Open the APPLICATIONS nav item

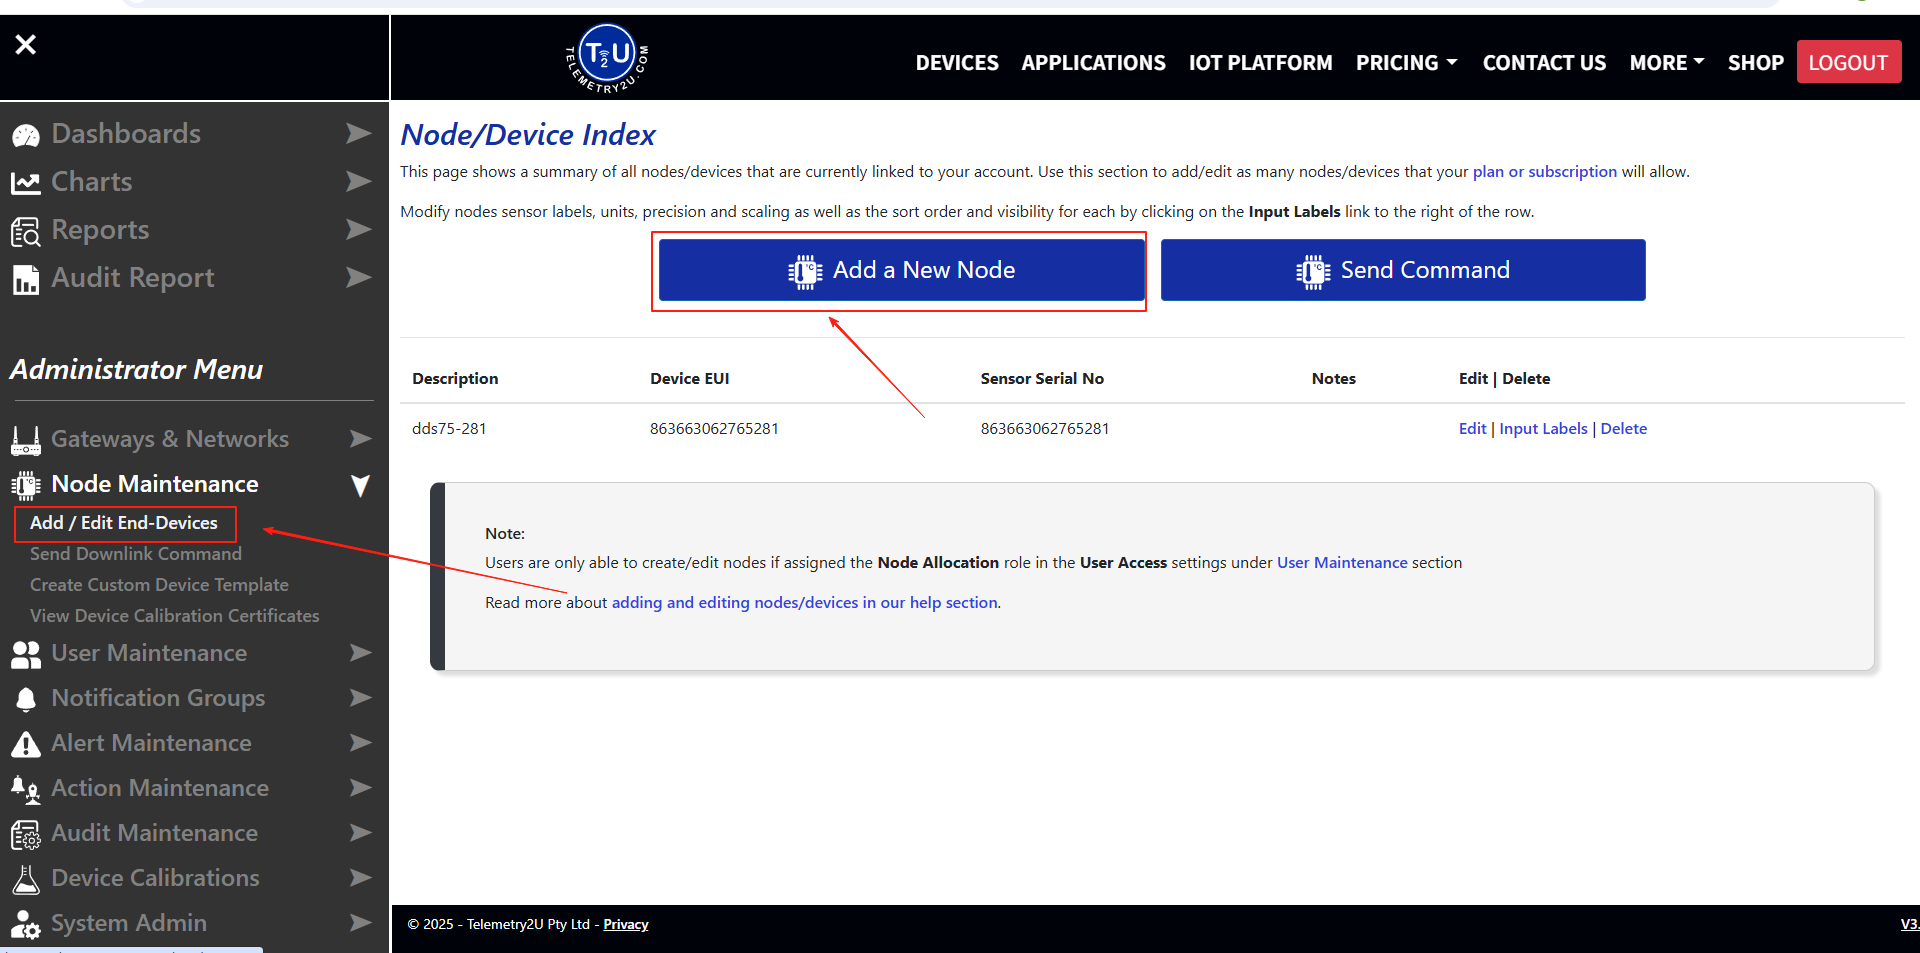(1093, 63)
